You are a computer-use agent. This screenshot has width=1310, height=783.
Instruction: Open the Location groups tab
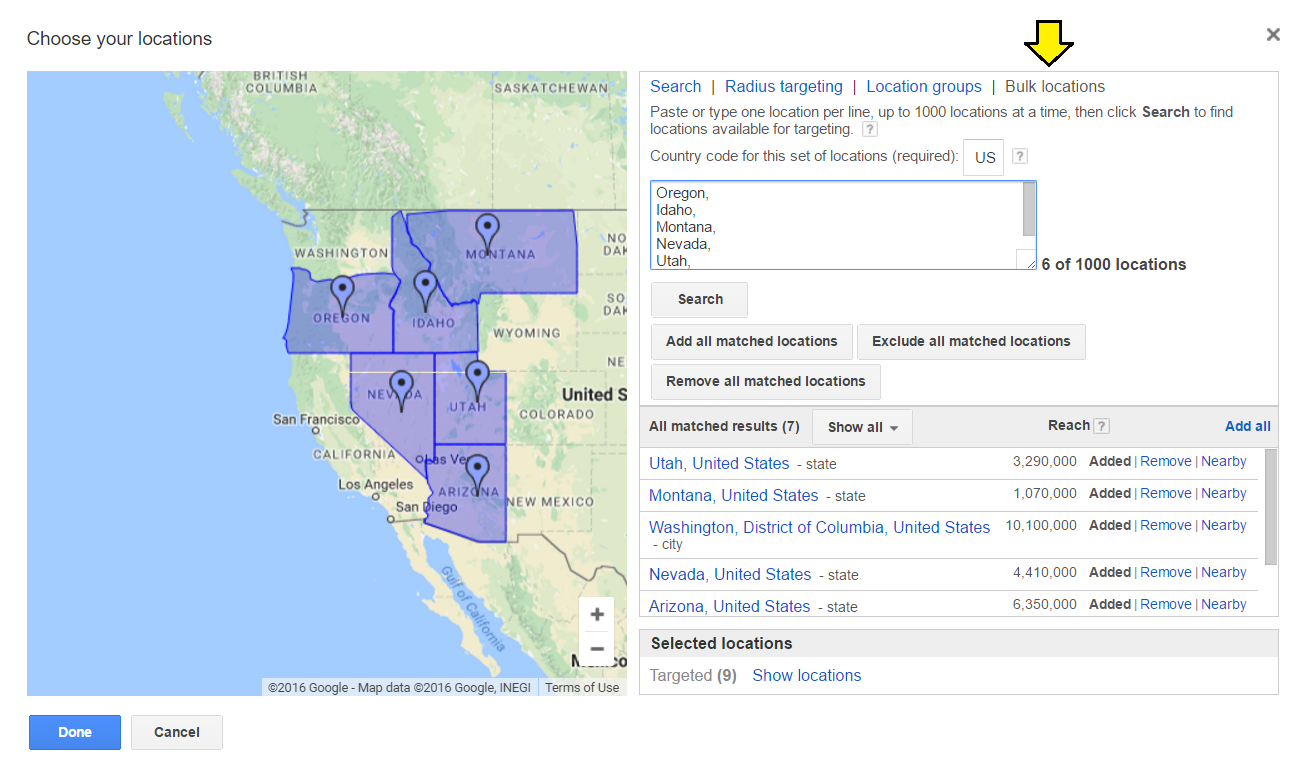[924, 87]
